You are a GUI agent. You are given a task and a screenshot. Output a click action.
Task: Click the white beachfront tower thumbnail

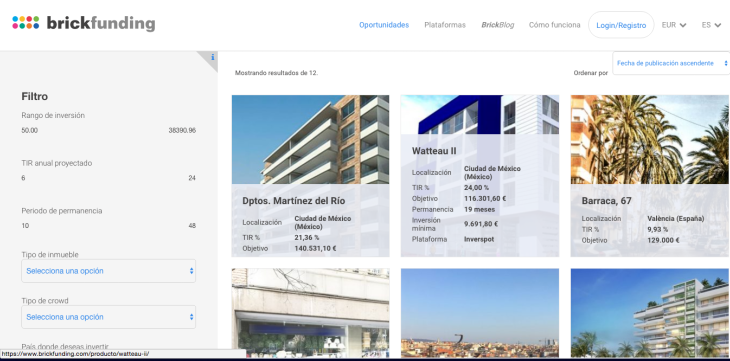coord(650,313)
